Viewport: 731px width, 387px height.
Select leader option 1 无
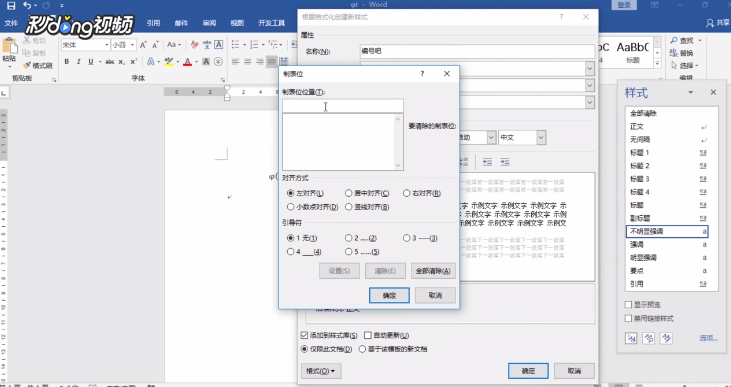pos(290,238)
